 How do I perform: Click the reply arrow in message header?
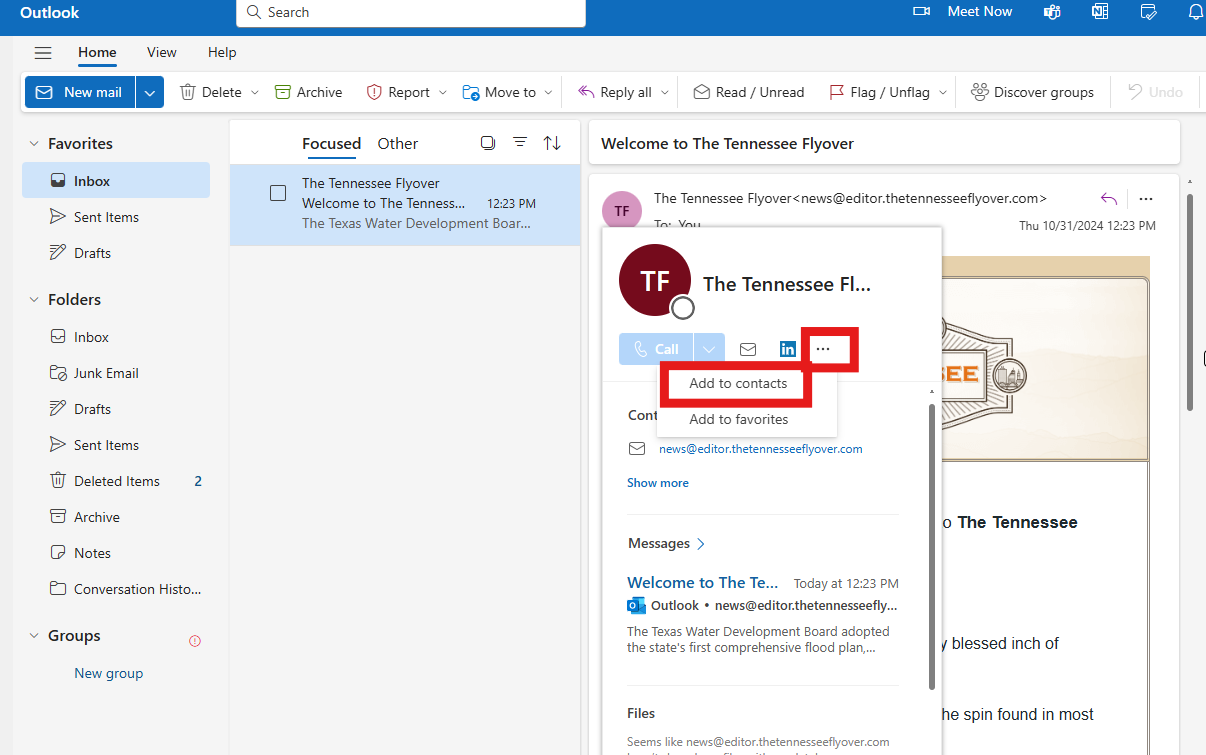pyautogui.click(x=1108, y=198)
